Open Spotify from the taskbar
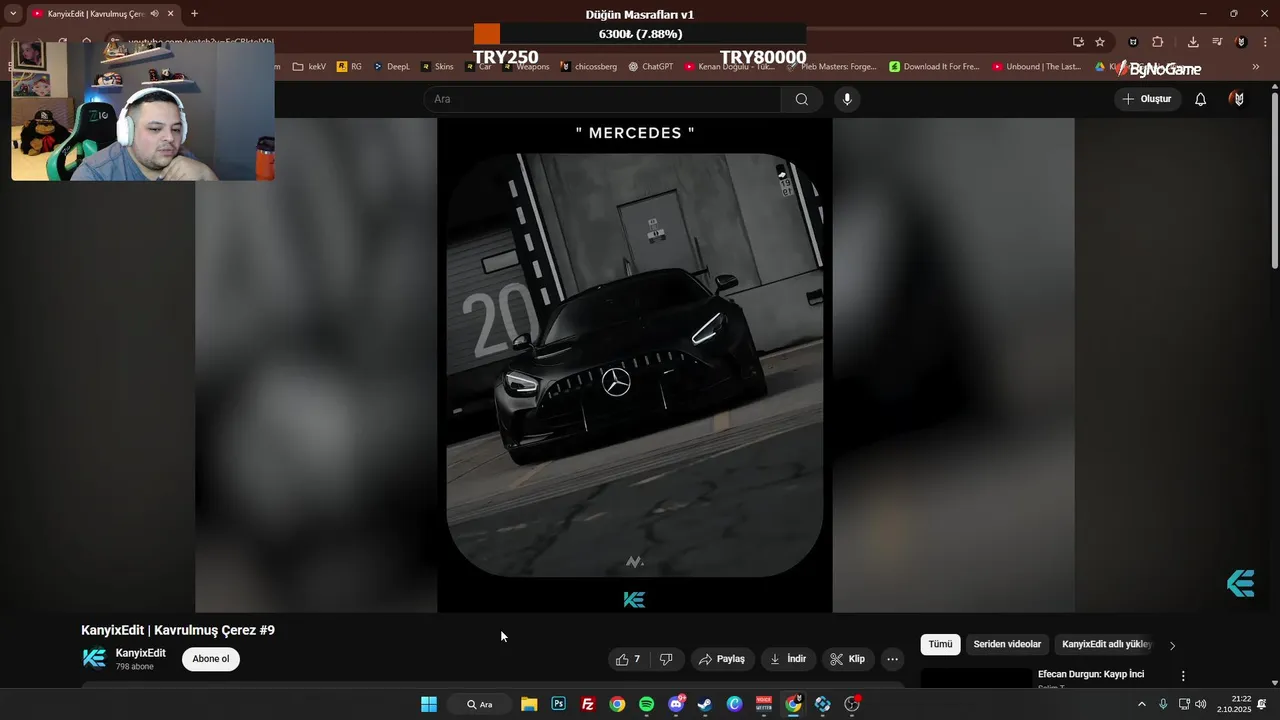The height and width of the screenshot is (720, 1280). (x=646, y=704)
